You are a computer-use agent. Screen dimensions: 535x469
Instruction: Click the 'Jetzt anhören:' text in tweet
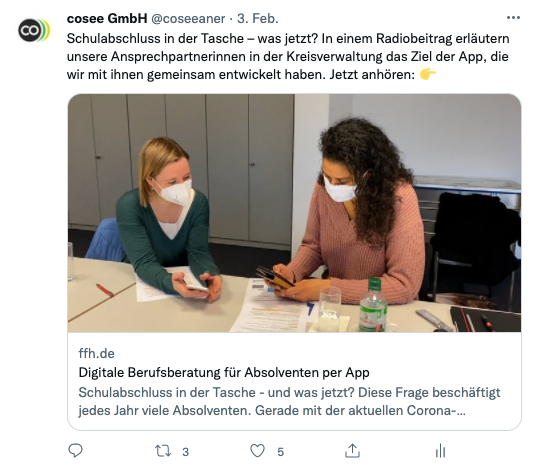click(372, 74)
